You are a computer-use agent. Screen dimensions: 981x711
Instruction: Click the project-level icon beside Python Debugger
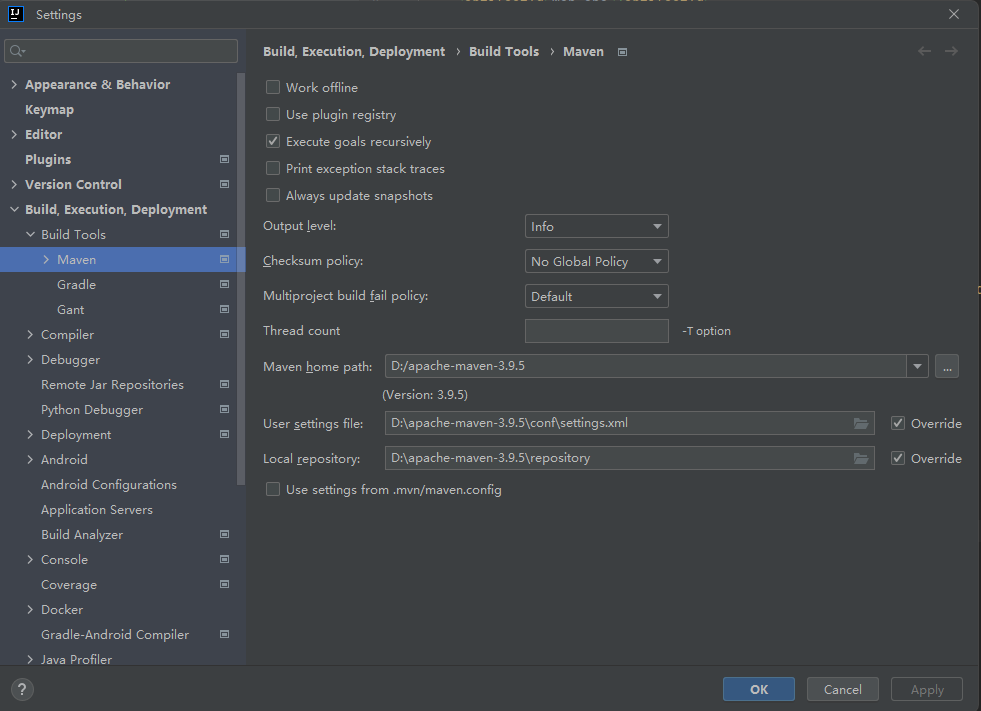pyautogui.click(x=225, y=409)
